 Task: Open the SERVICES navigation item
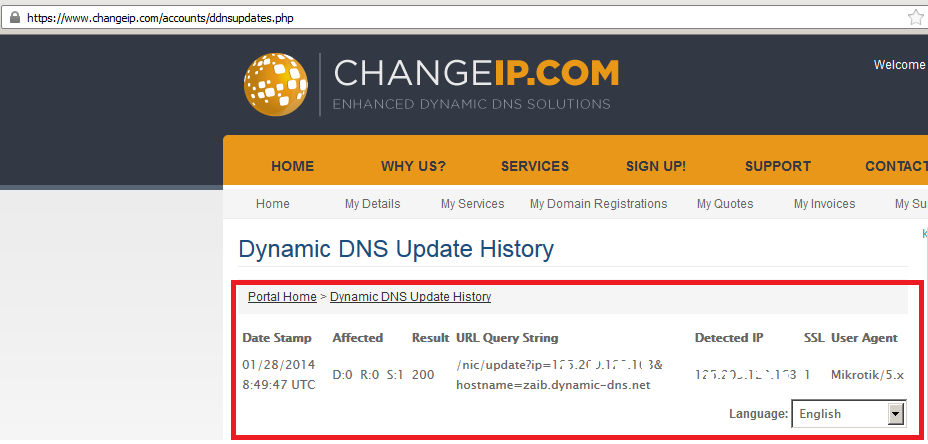click(x=535, y=166)
